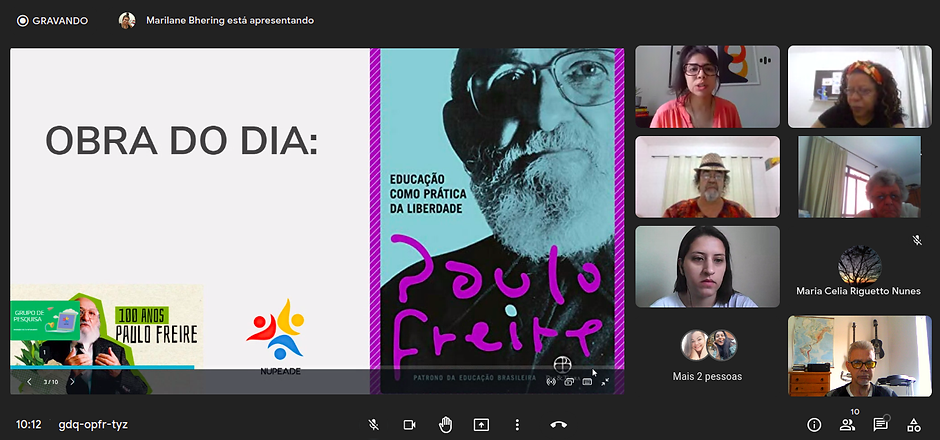Click the 10:12 time display
Screen dimensions: 940x440
[29, 425]
